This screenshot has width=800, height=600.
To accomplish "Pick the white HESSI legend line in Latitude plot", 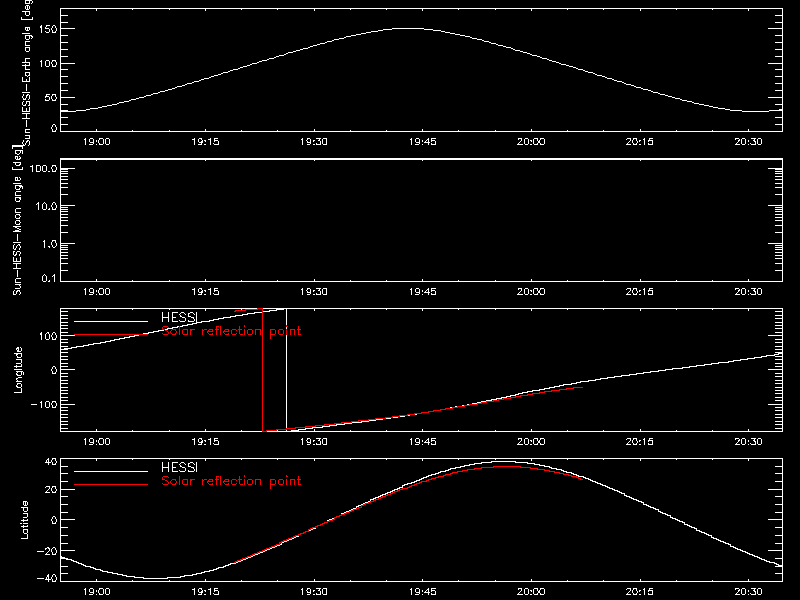I will point(111,471).
